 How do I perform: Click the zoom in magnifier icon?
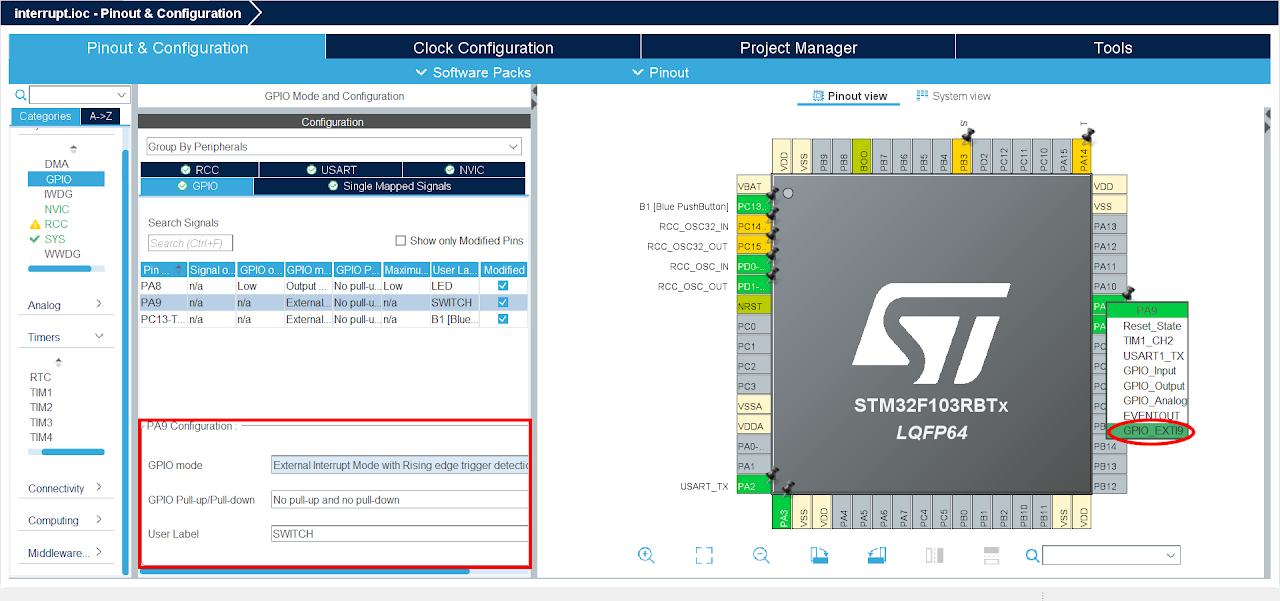pyautogui.click(x=646, y=555)
